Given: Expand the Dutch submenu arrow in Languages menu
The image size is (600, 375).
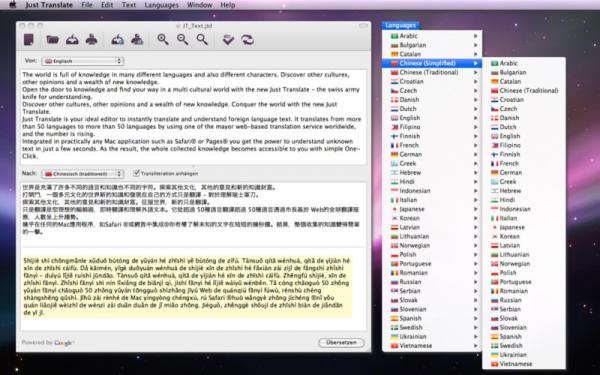Looking at the screenshot, I should coord(476,109).
